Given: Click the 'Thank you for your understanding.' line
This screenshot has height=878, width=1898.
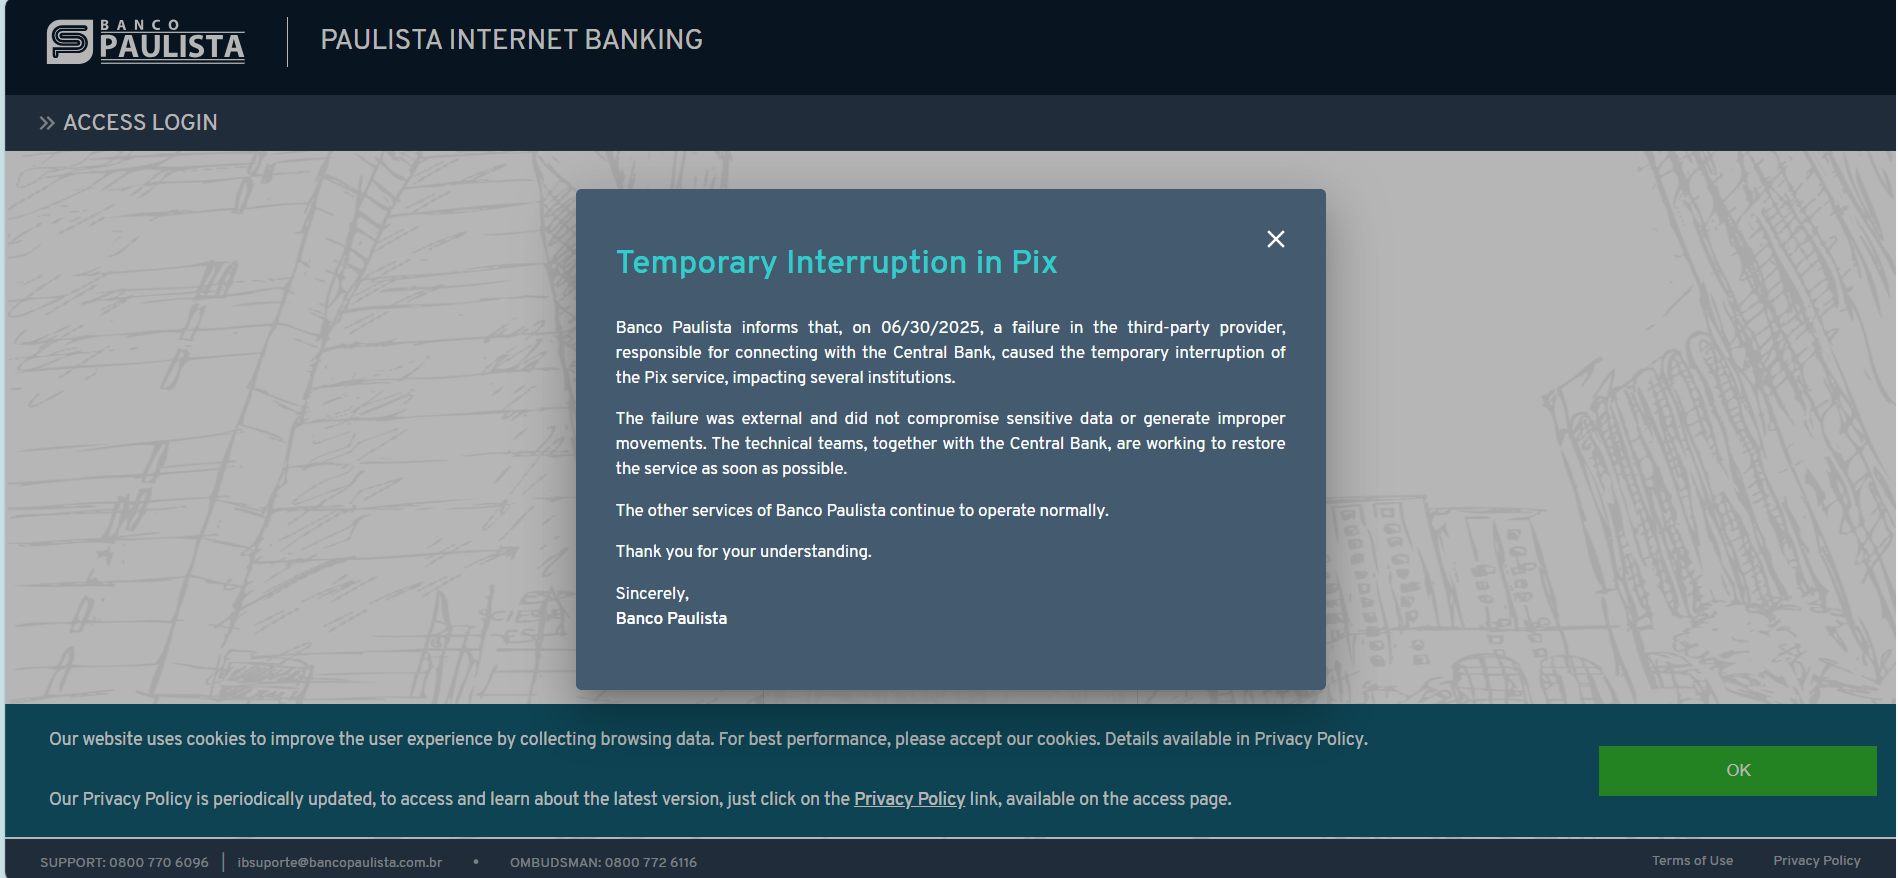Looking at the screenshot, I should (x=743, y=551).
